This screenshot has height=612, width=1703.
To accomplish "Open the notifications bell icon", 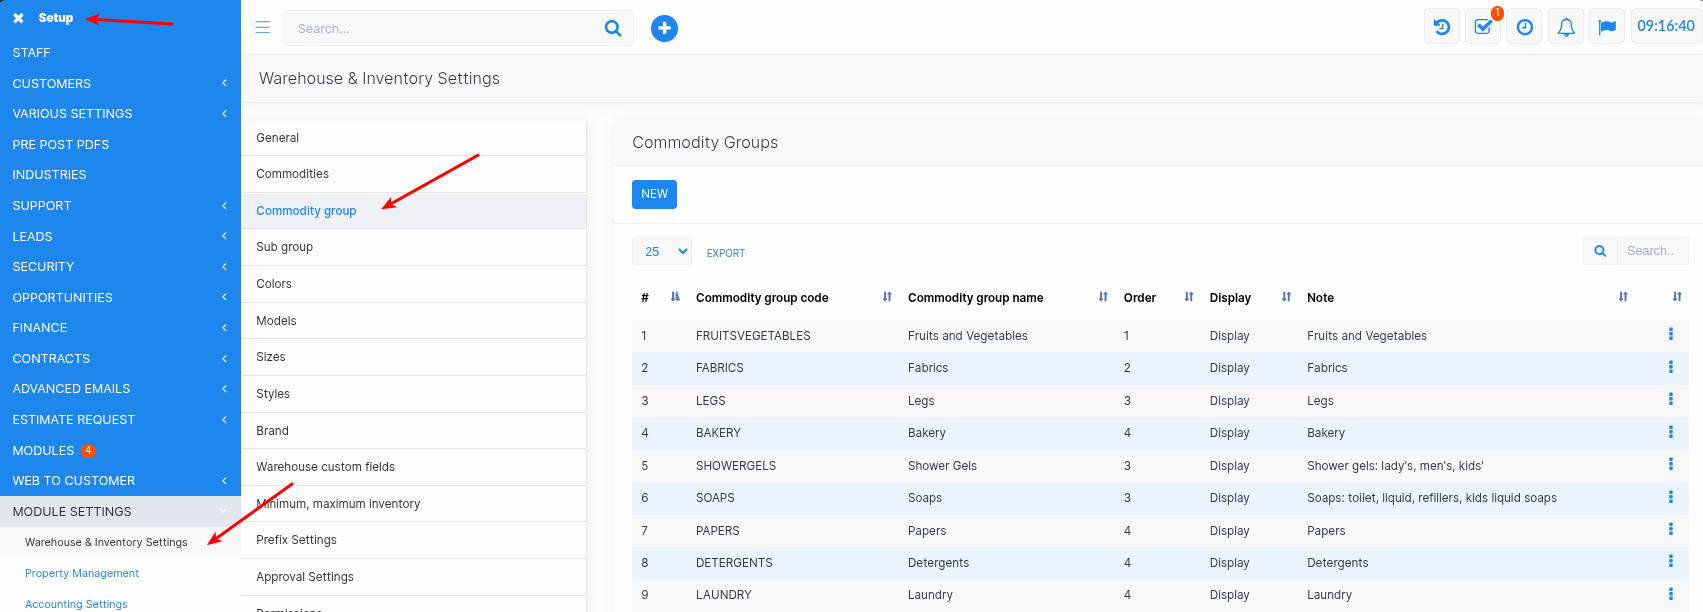I will [x=1566, y=27].
